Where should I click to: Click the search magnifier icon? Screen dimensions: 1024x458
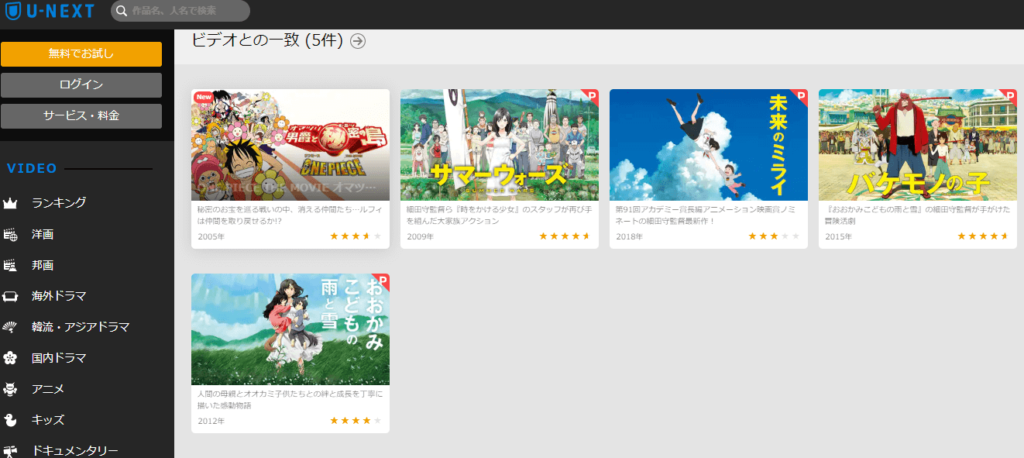[x=121, y=11]
